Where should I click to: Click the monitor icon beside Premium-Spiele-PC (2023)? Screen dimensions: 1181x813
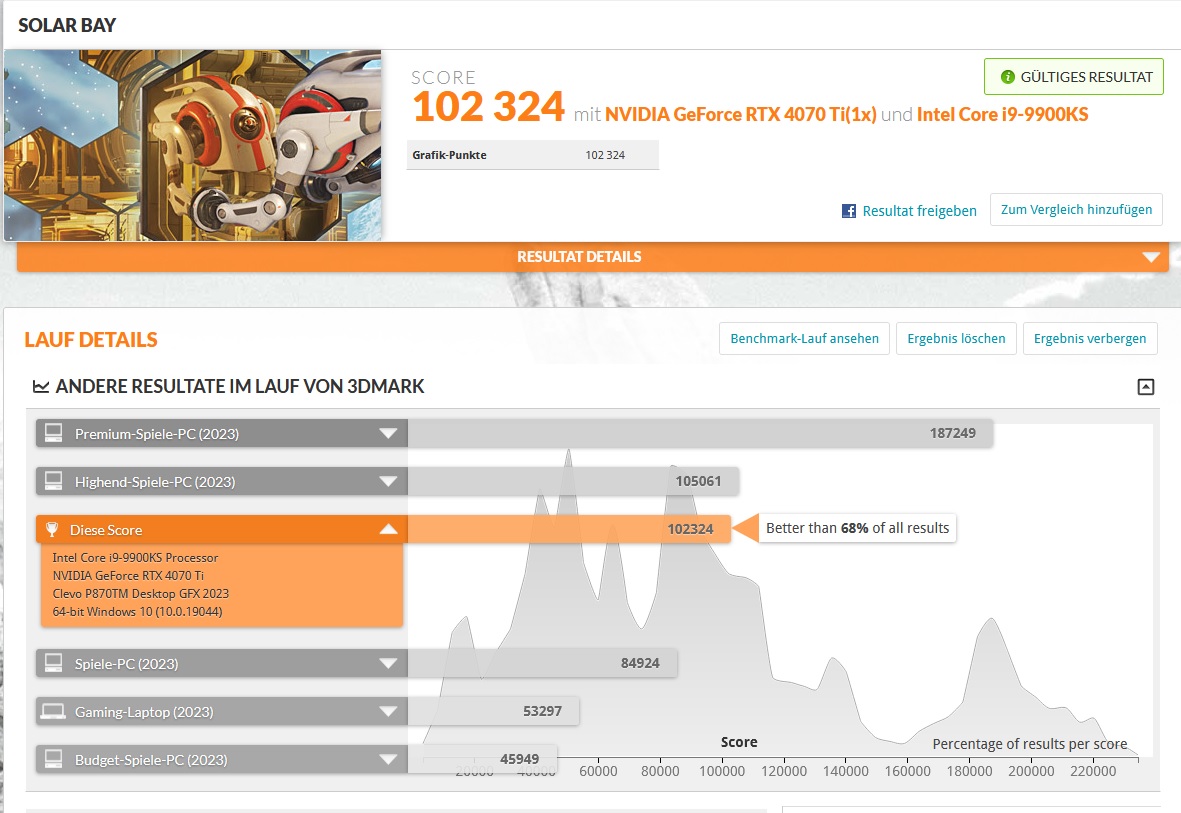pyautogui.click(x=53, y=433)
